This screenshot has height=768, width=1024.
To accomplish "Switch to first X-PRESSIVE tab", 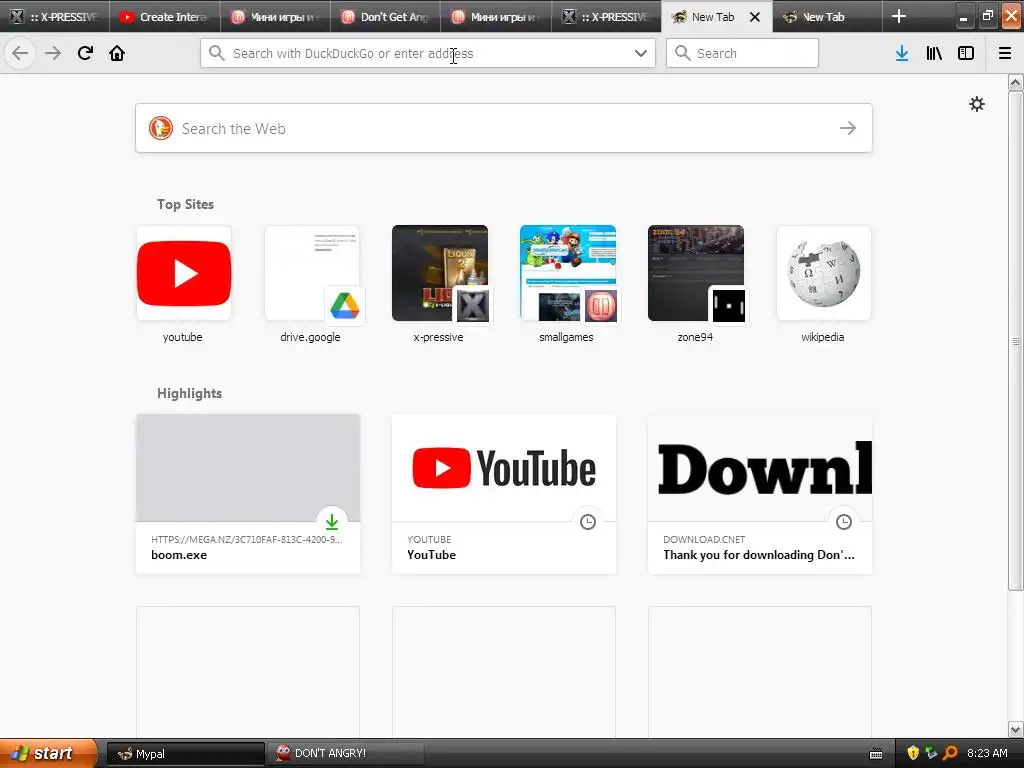I will (54, 16).
